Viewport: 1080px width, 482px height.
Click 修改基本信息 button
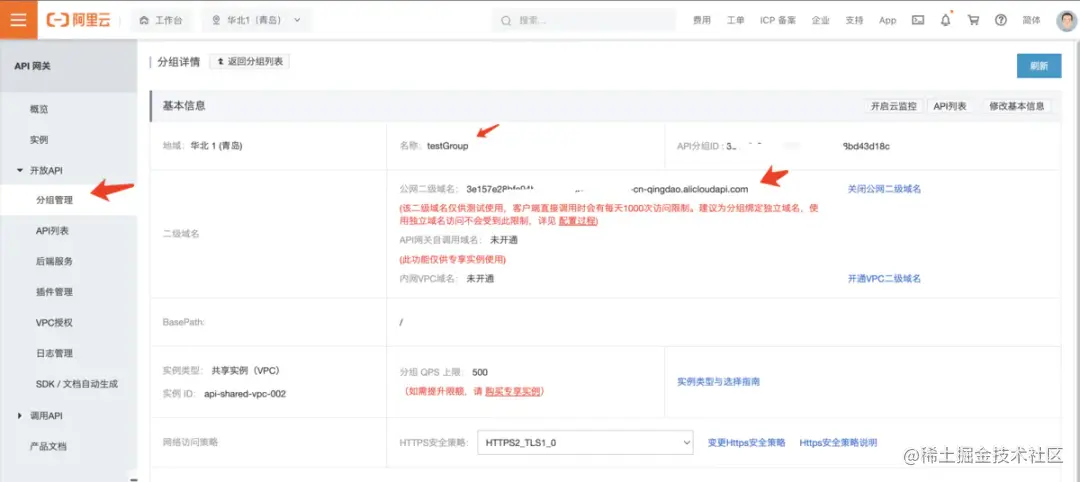pos(1017,106)
